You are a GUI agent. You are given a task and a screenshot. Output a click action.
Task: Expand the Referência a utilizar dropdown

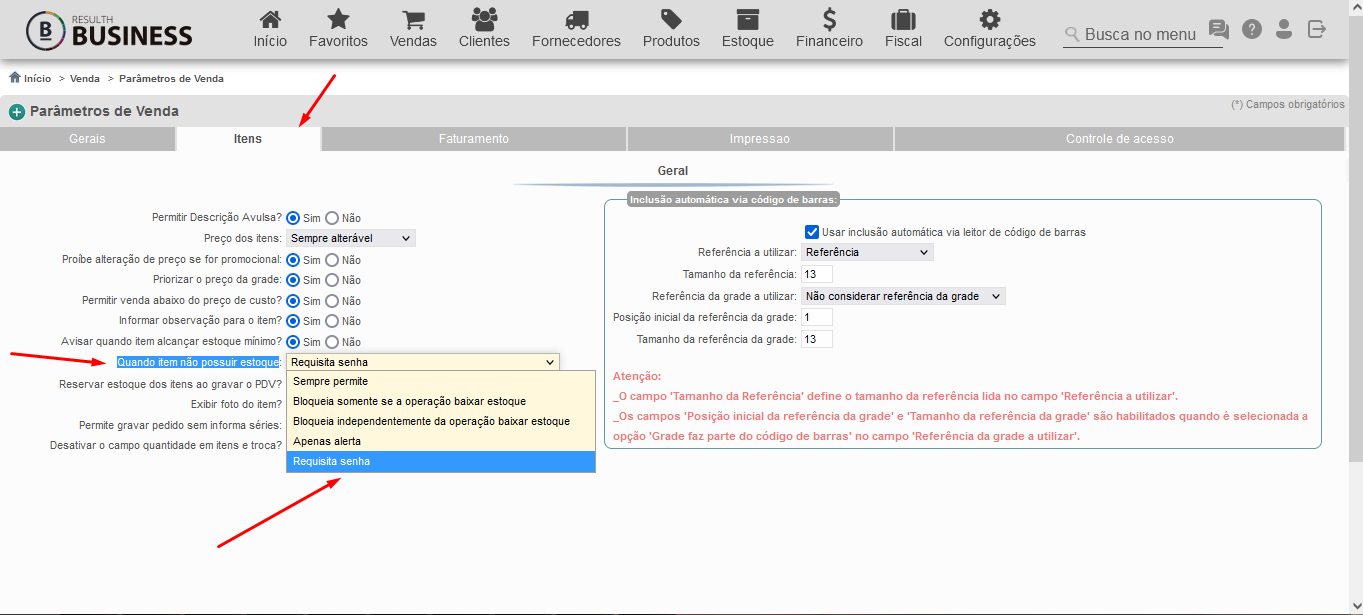[867, 252]
